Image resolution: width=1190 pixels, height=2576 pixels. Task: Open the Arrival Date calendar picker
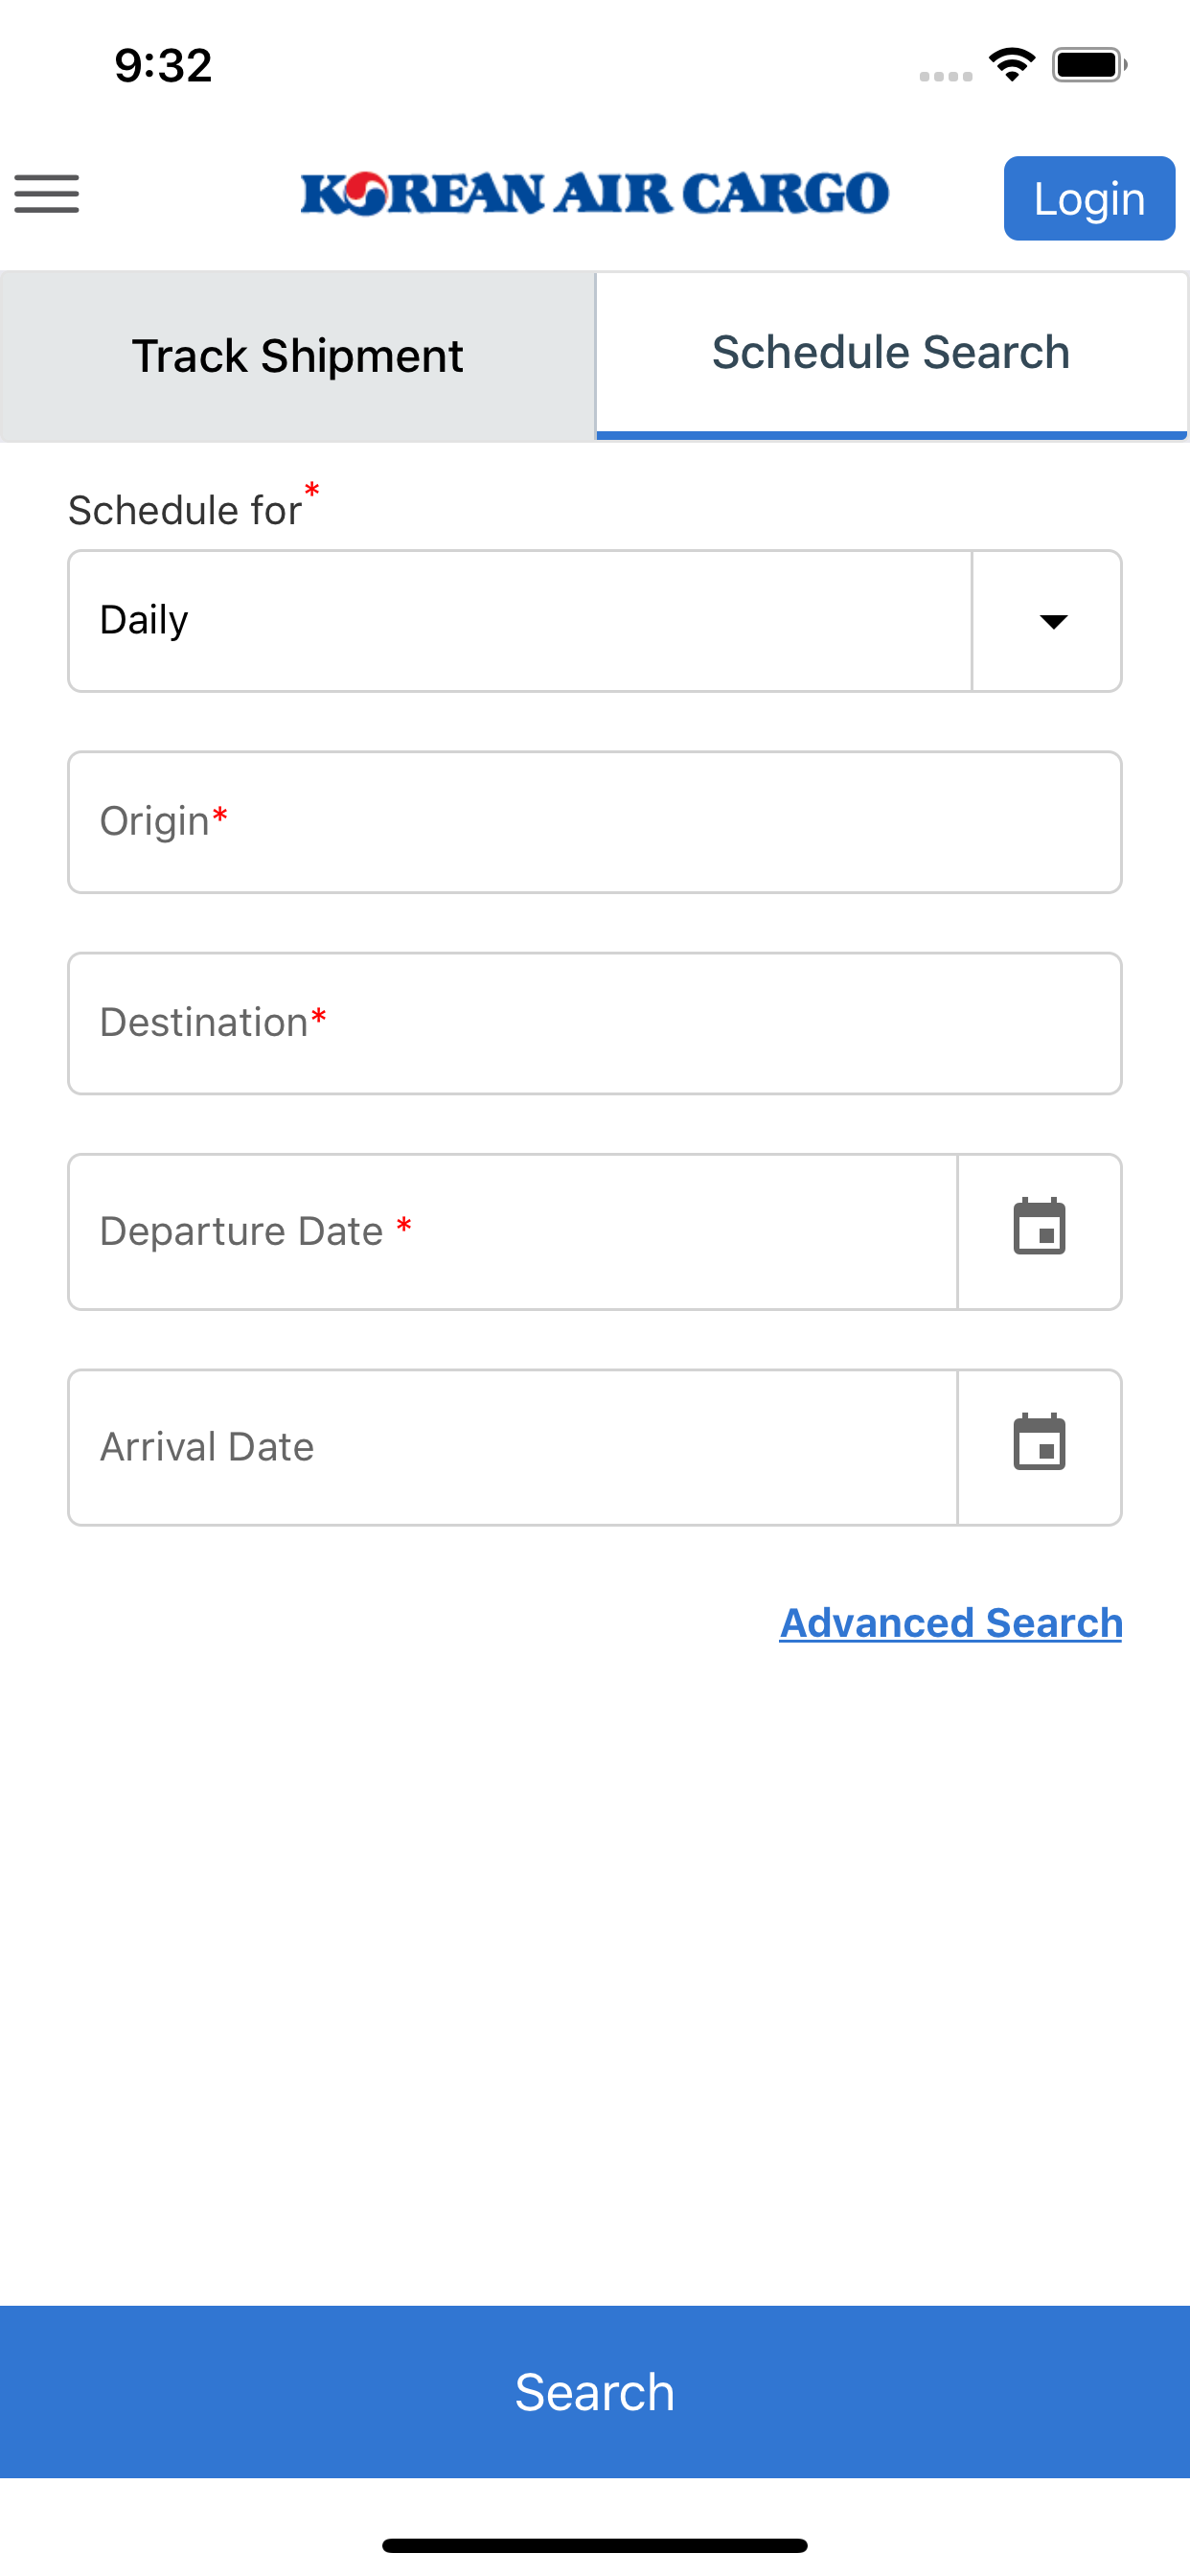1039,1446
